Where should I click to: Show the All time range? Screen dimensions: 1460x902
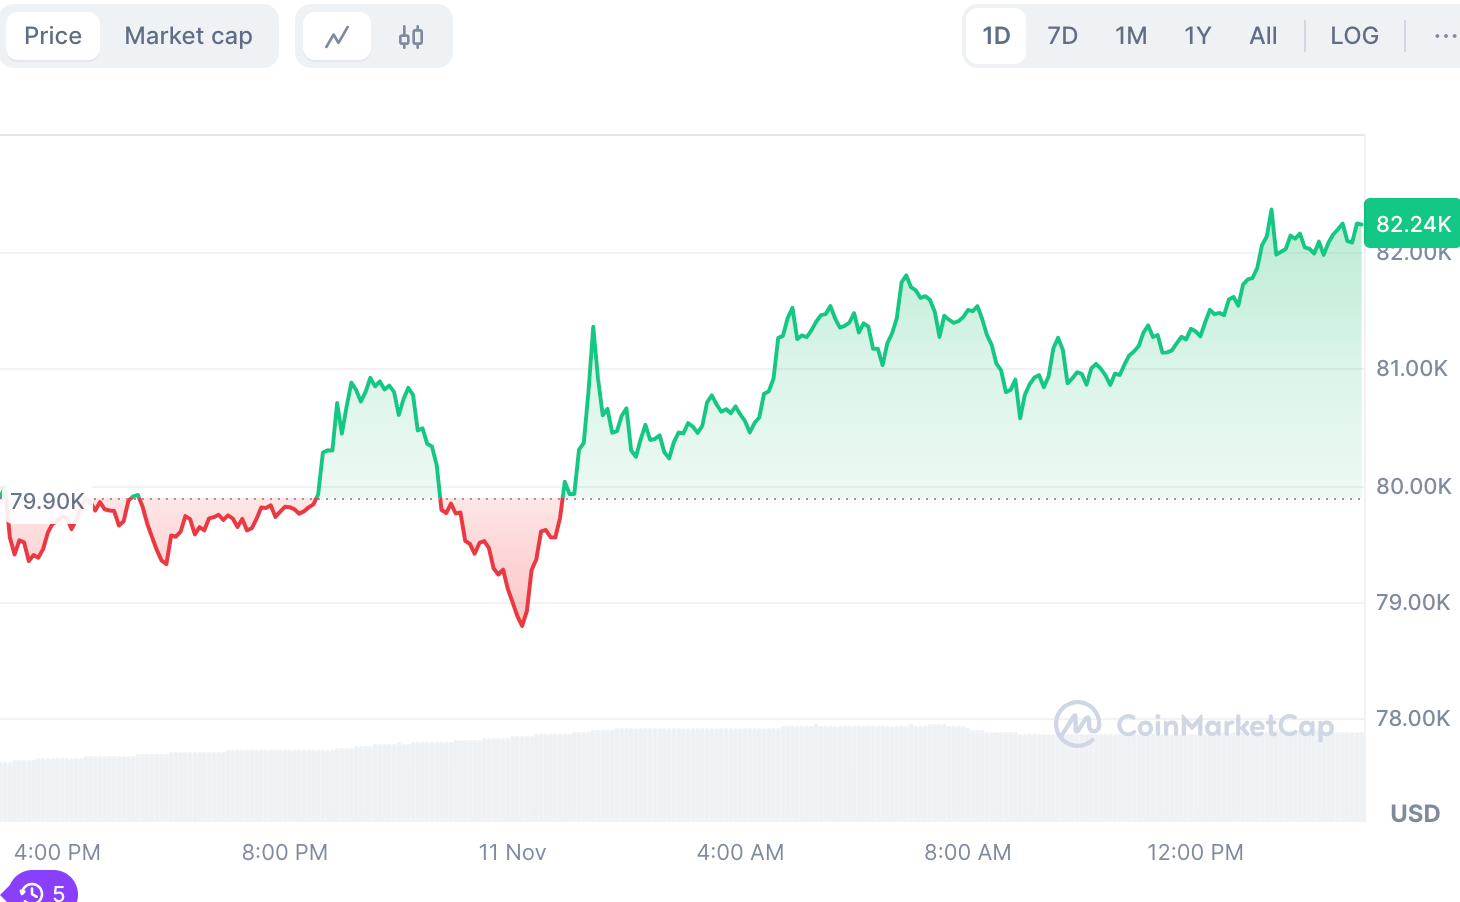tap(1263, 36)
